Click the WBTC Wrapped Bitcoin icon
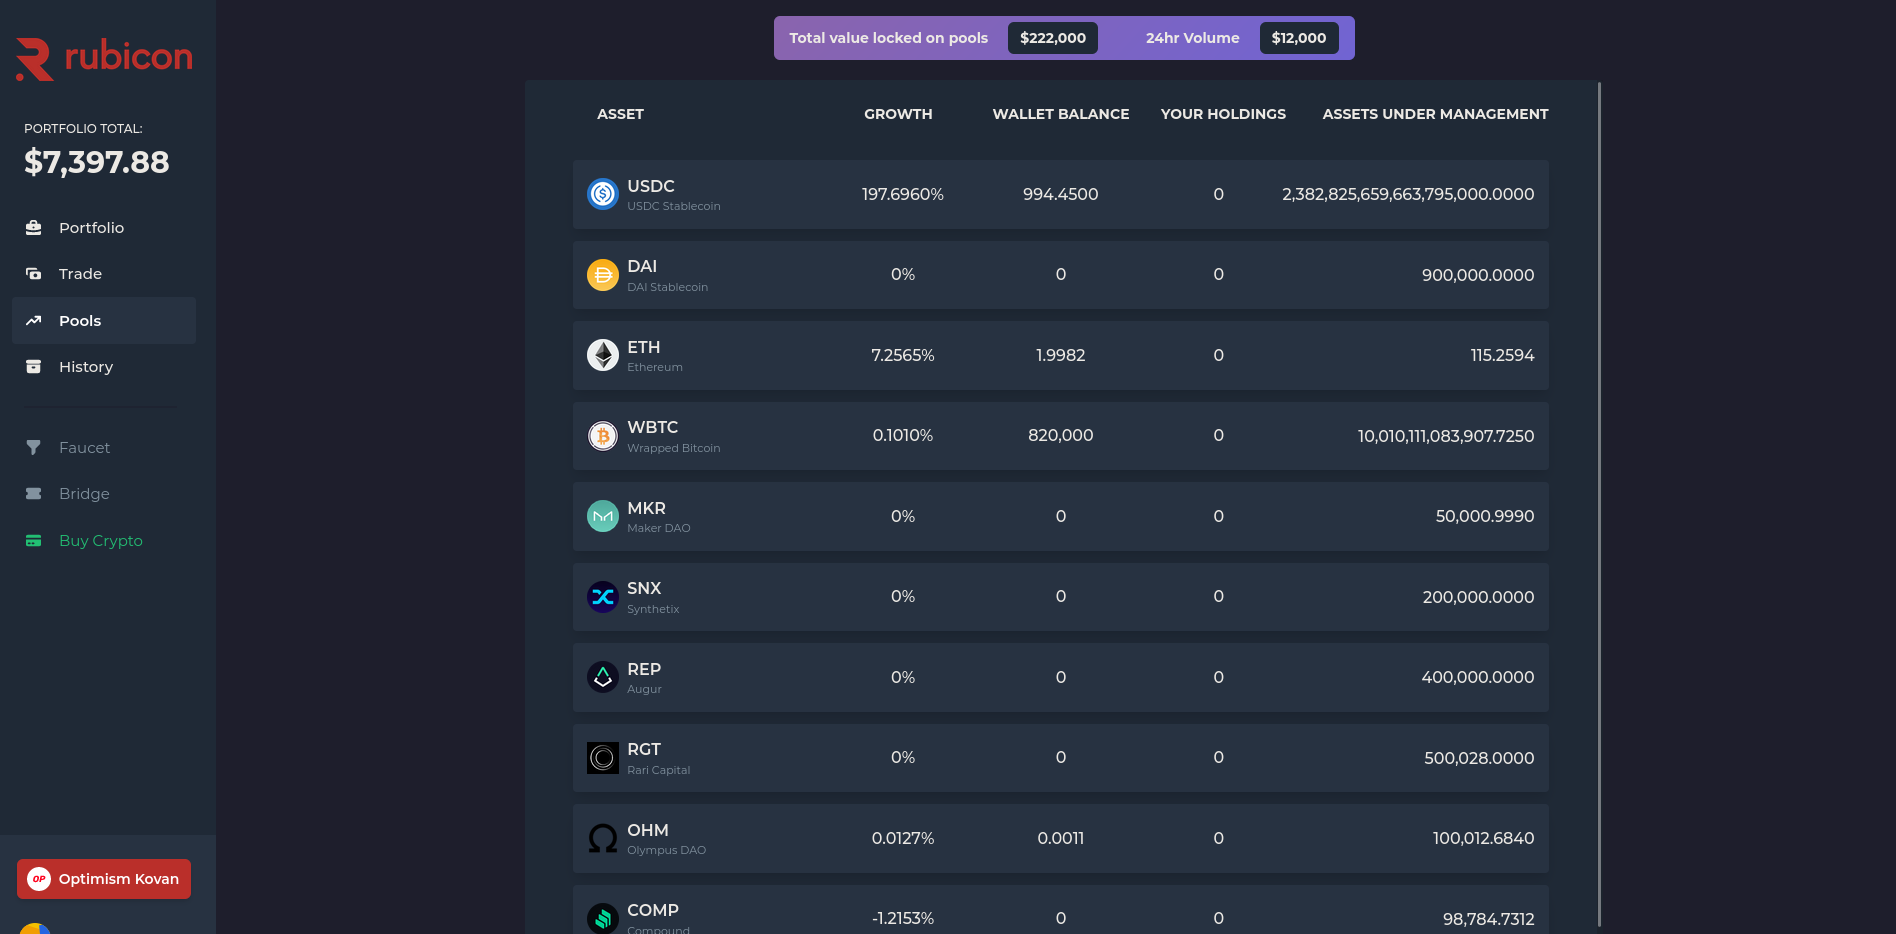 (x=603, y=436)
